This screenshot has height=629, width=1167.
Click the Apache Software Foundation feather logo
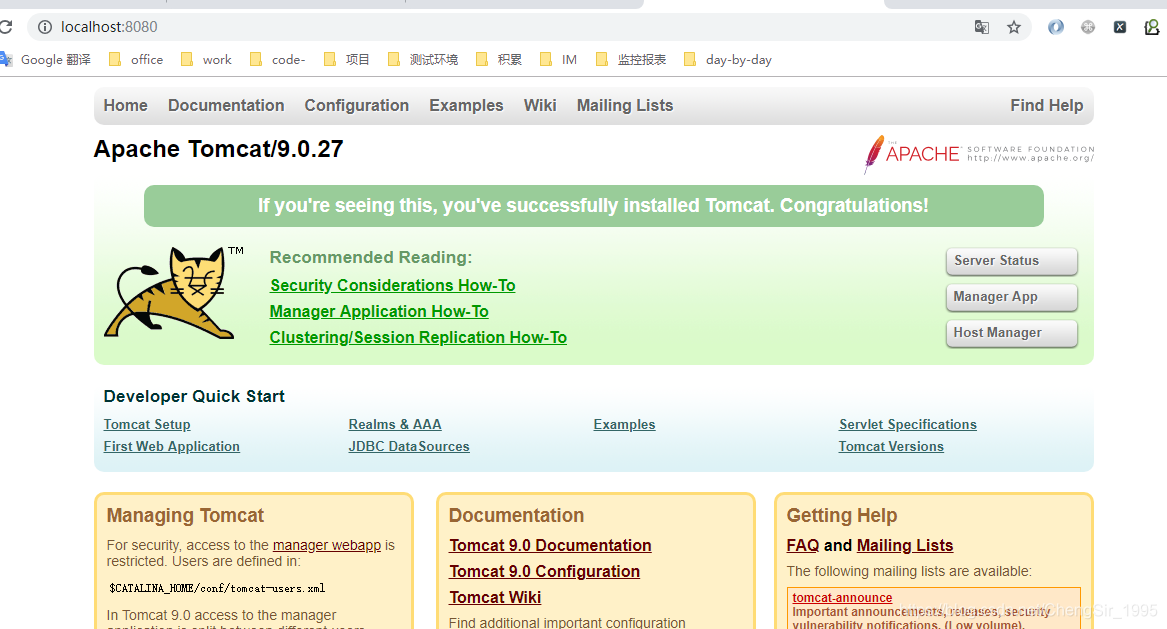point(979,154)
